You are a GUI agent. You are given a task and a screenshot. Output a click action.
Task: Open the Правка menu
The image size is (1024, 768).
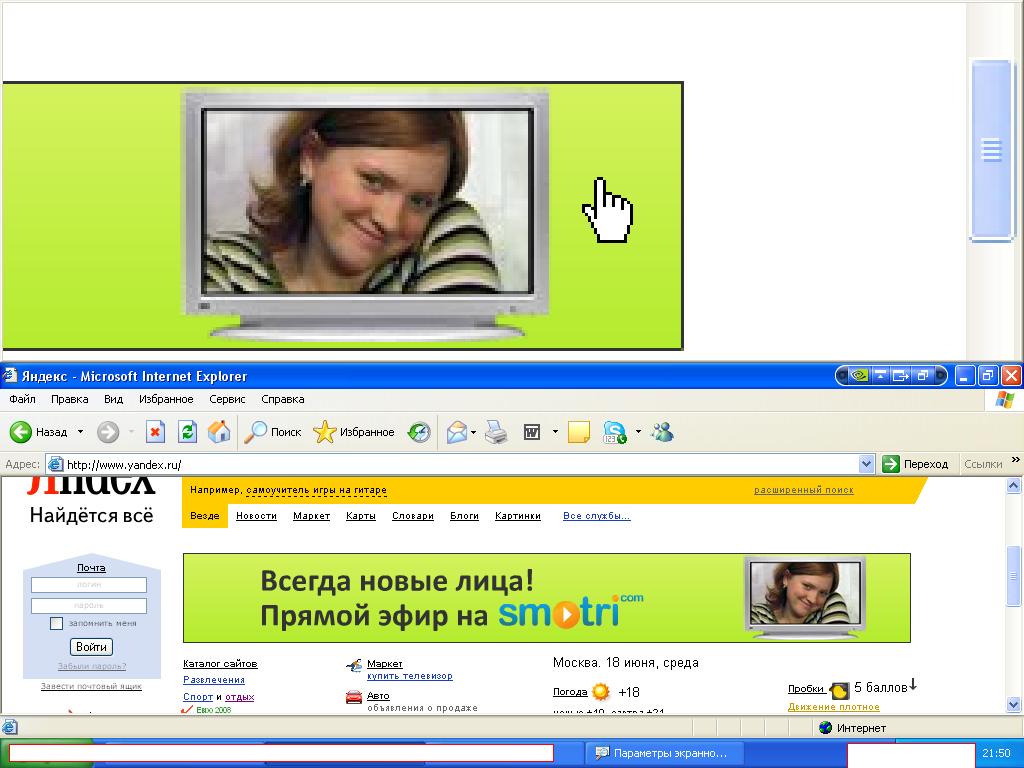tap(69, 399)
